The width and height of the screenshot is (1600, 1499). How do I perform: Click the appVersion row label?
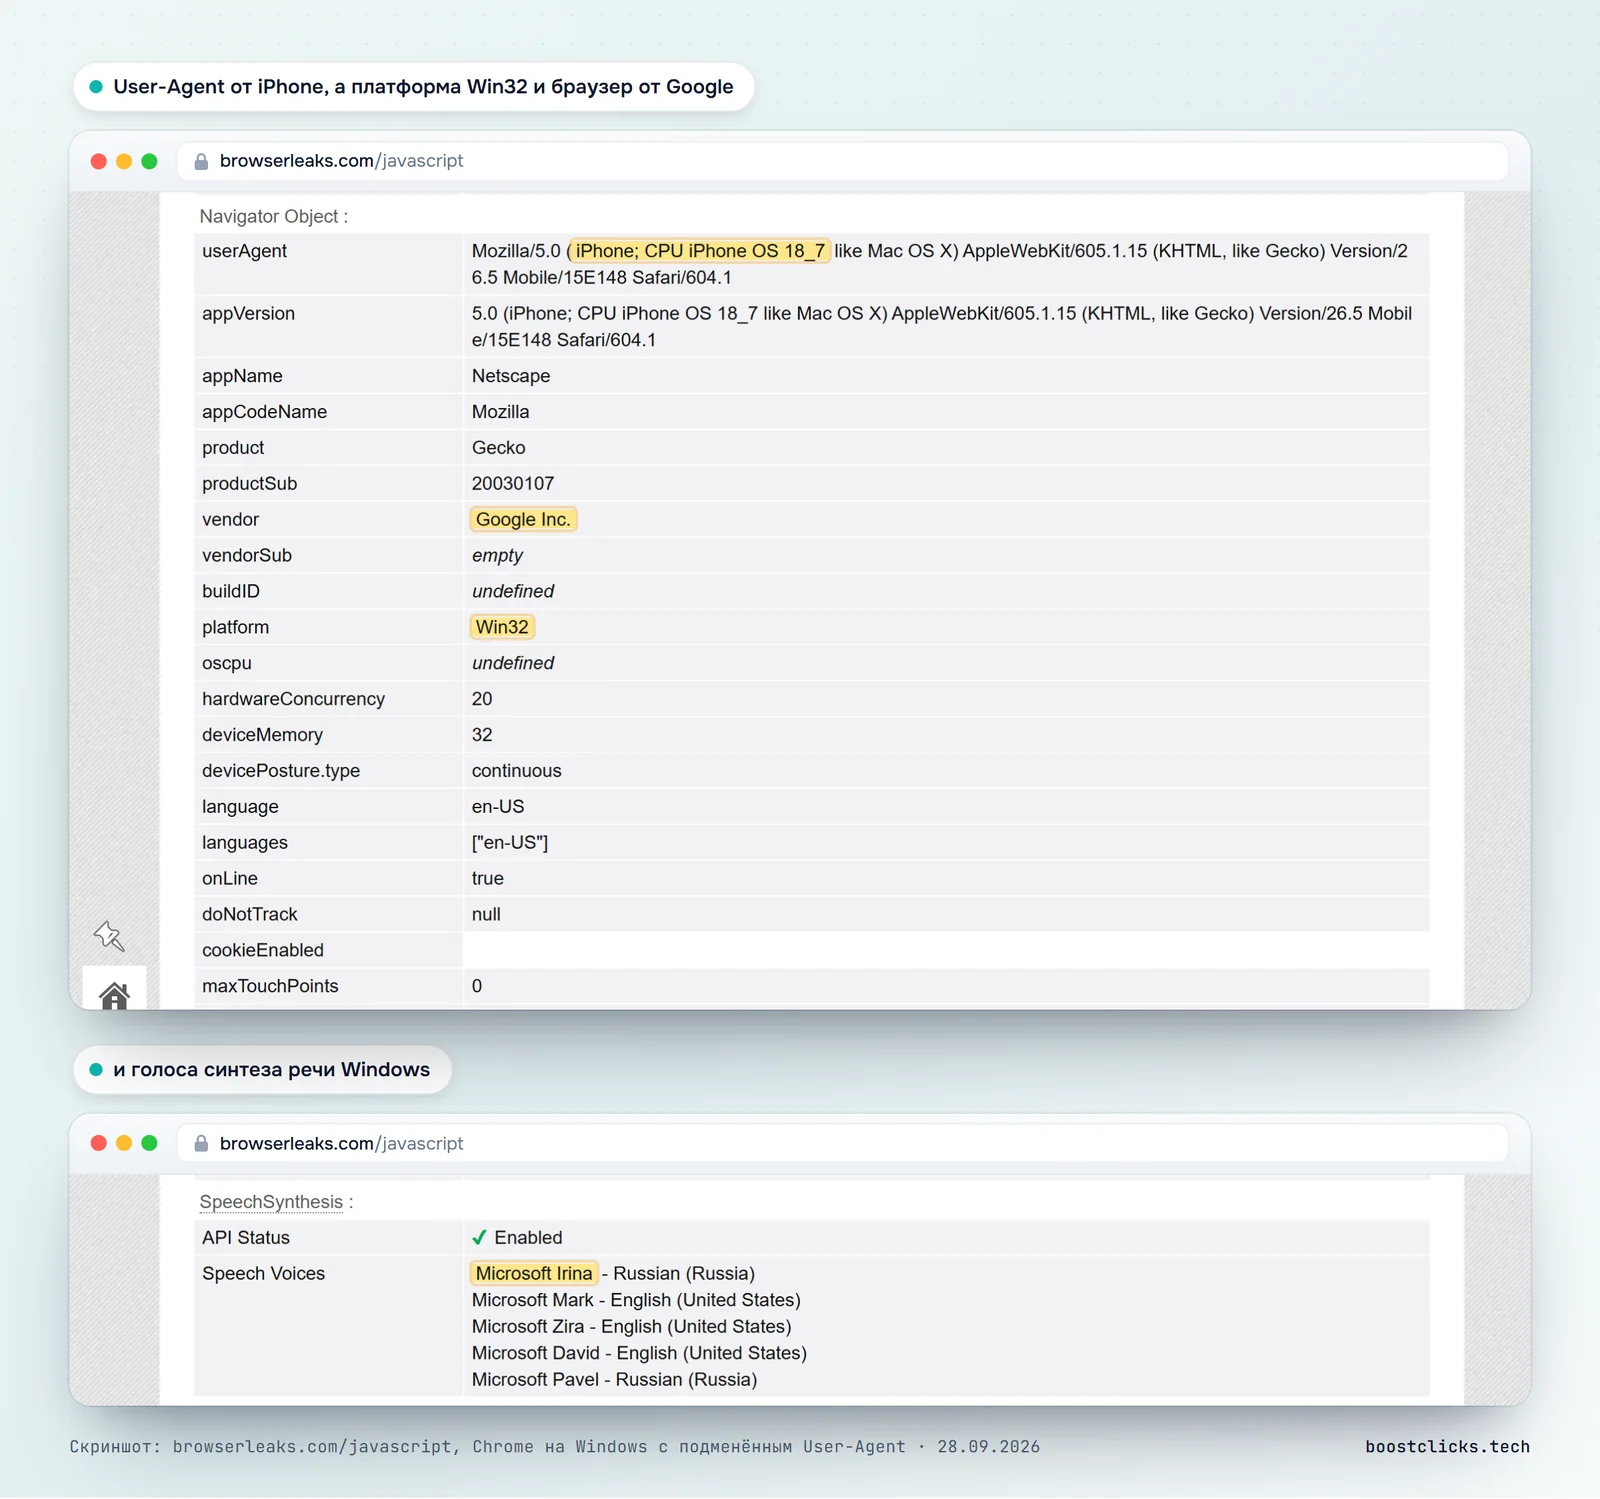(248, 313)
